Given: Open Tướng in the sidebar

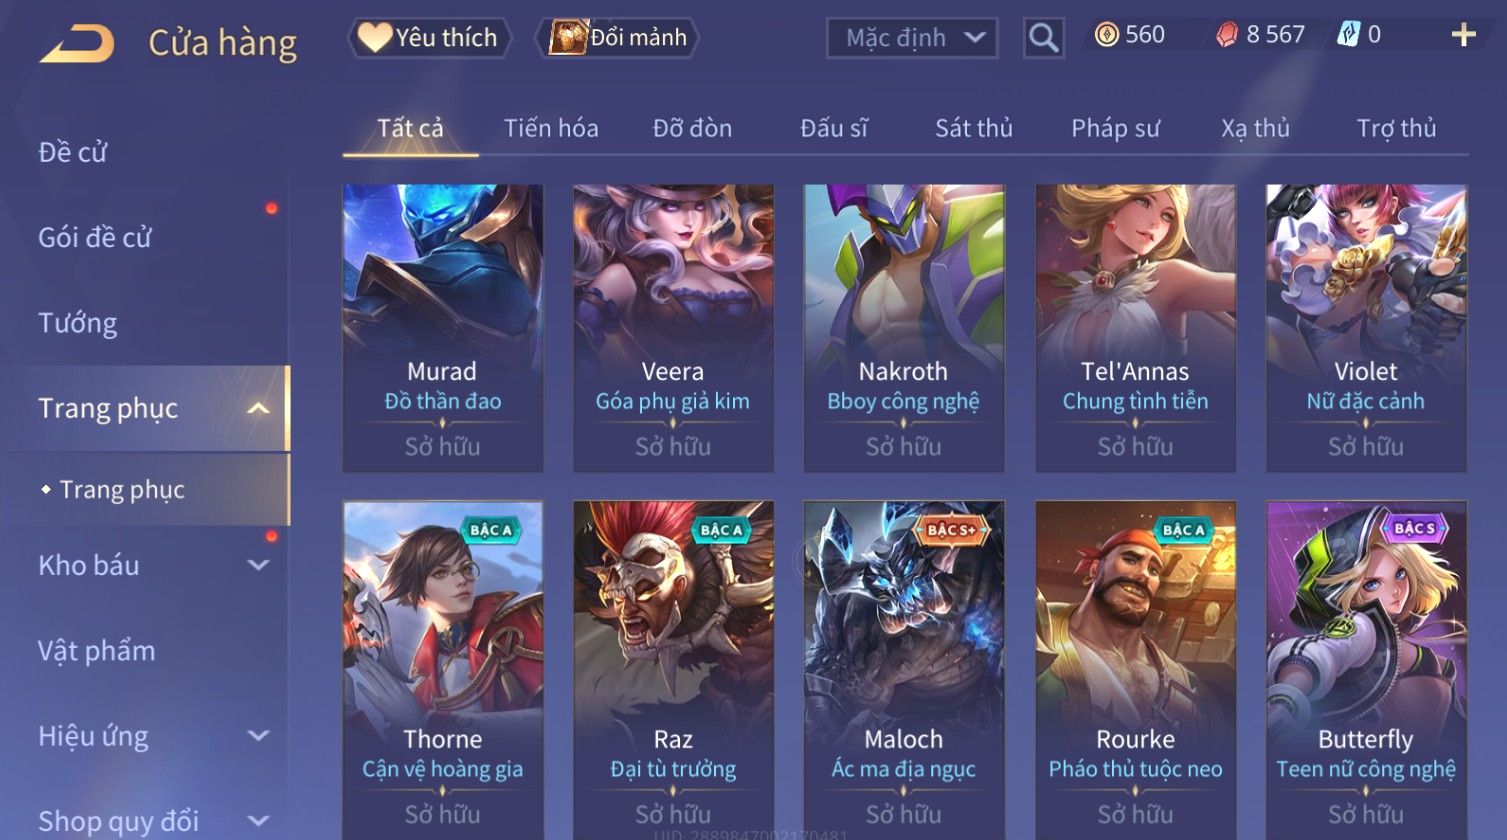Looking at the screenshot, I should point(78,323).
